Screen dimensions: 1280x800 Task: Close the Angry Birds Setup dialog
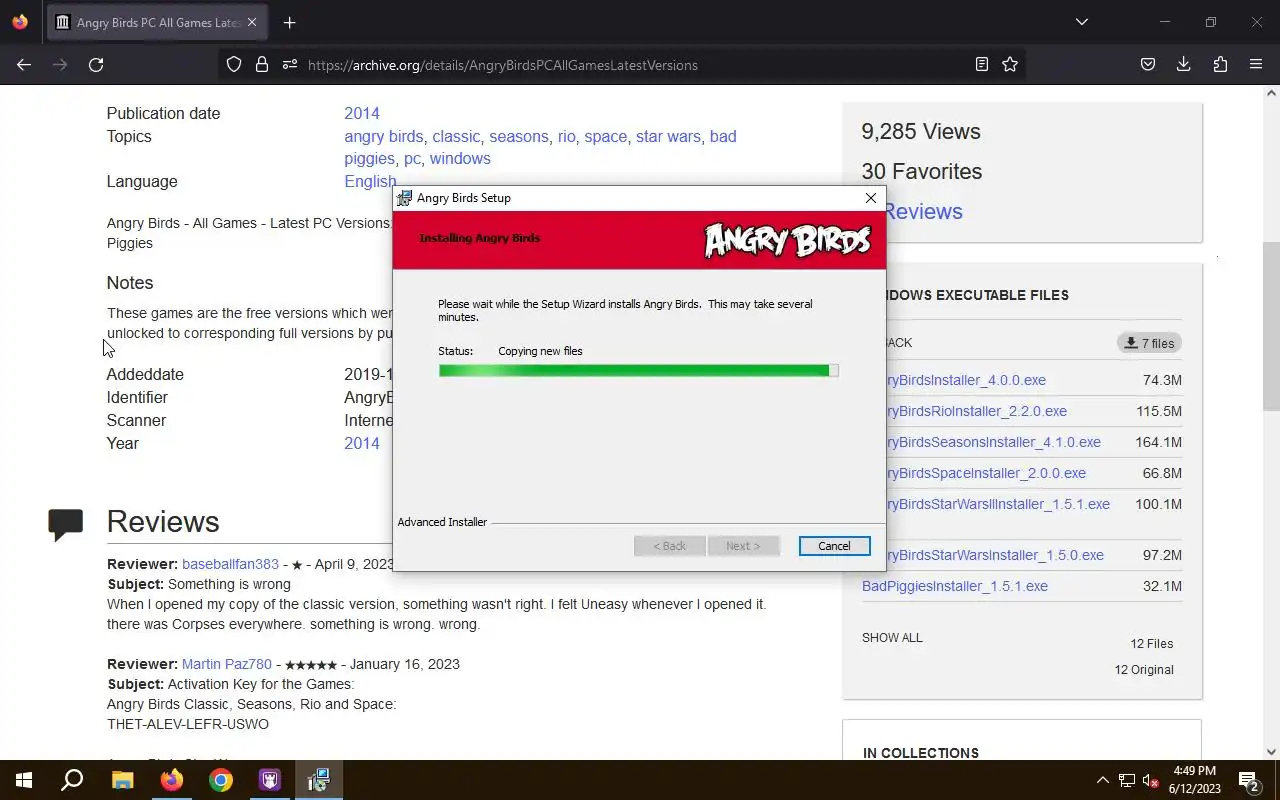[871, 198]
